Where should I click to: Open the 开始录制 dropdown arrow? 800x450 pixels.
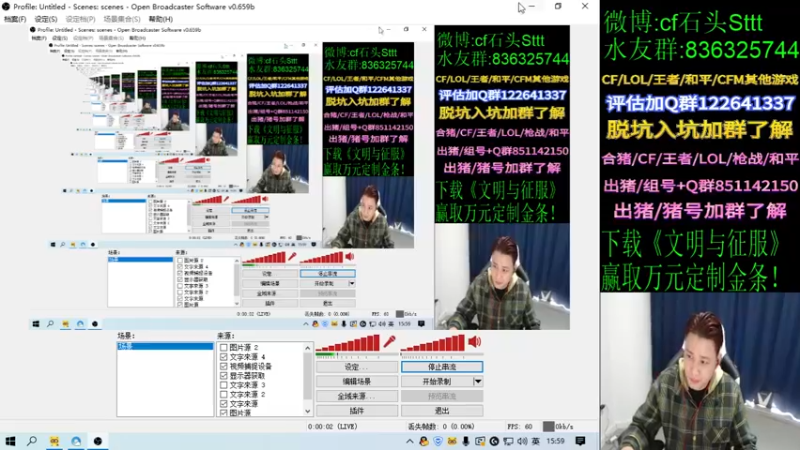click(478, 381)
